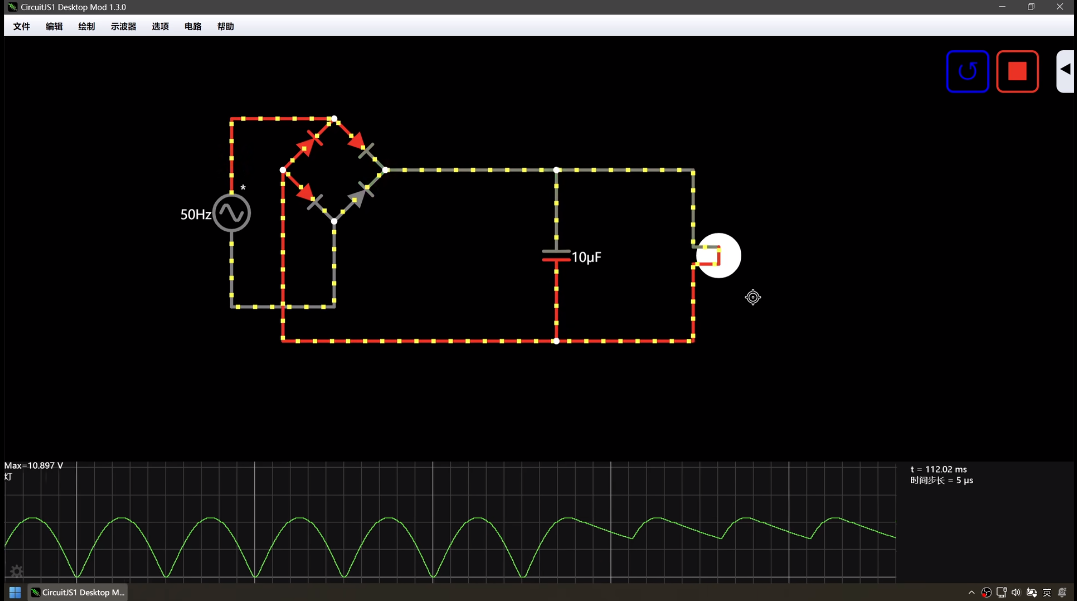This screenshot has width=1077, height=601.
Task: Click CircuitJS1 Desktop taskbar button
Action: coord(78,592)
